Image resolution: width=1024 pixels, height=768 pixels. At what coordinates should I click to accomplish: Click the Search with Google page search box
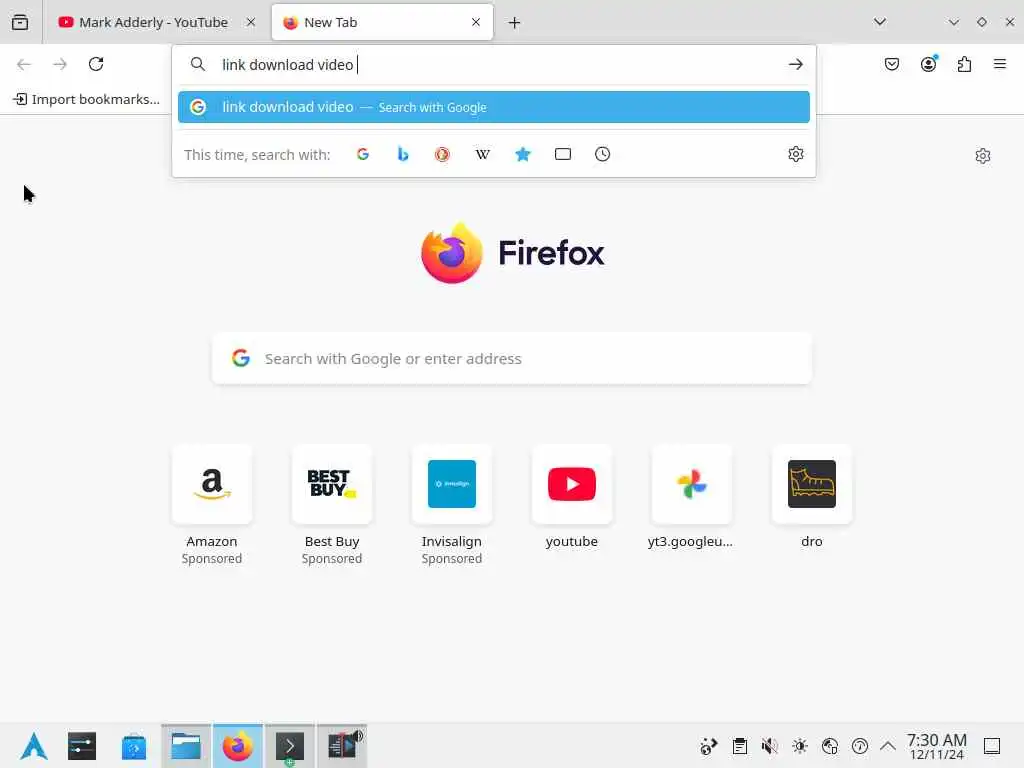(x=512, y=359)
